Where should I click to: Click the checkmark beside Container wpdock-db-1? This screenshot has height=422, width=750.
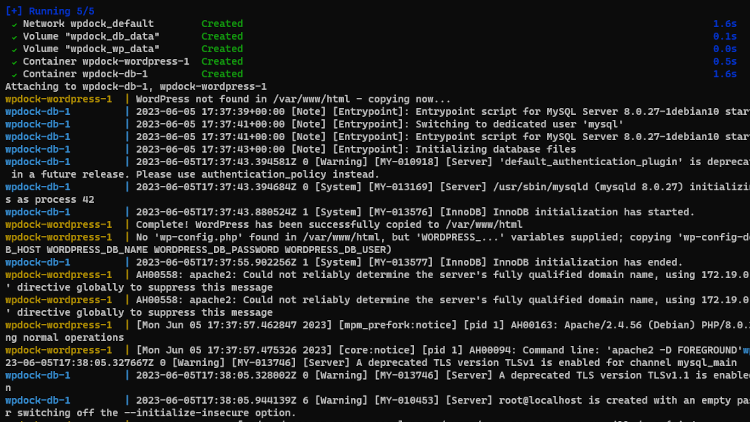click(x=14, y=75)
